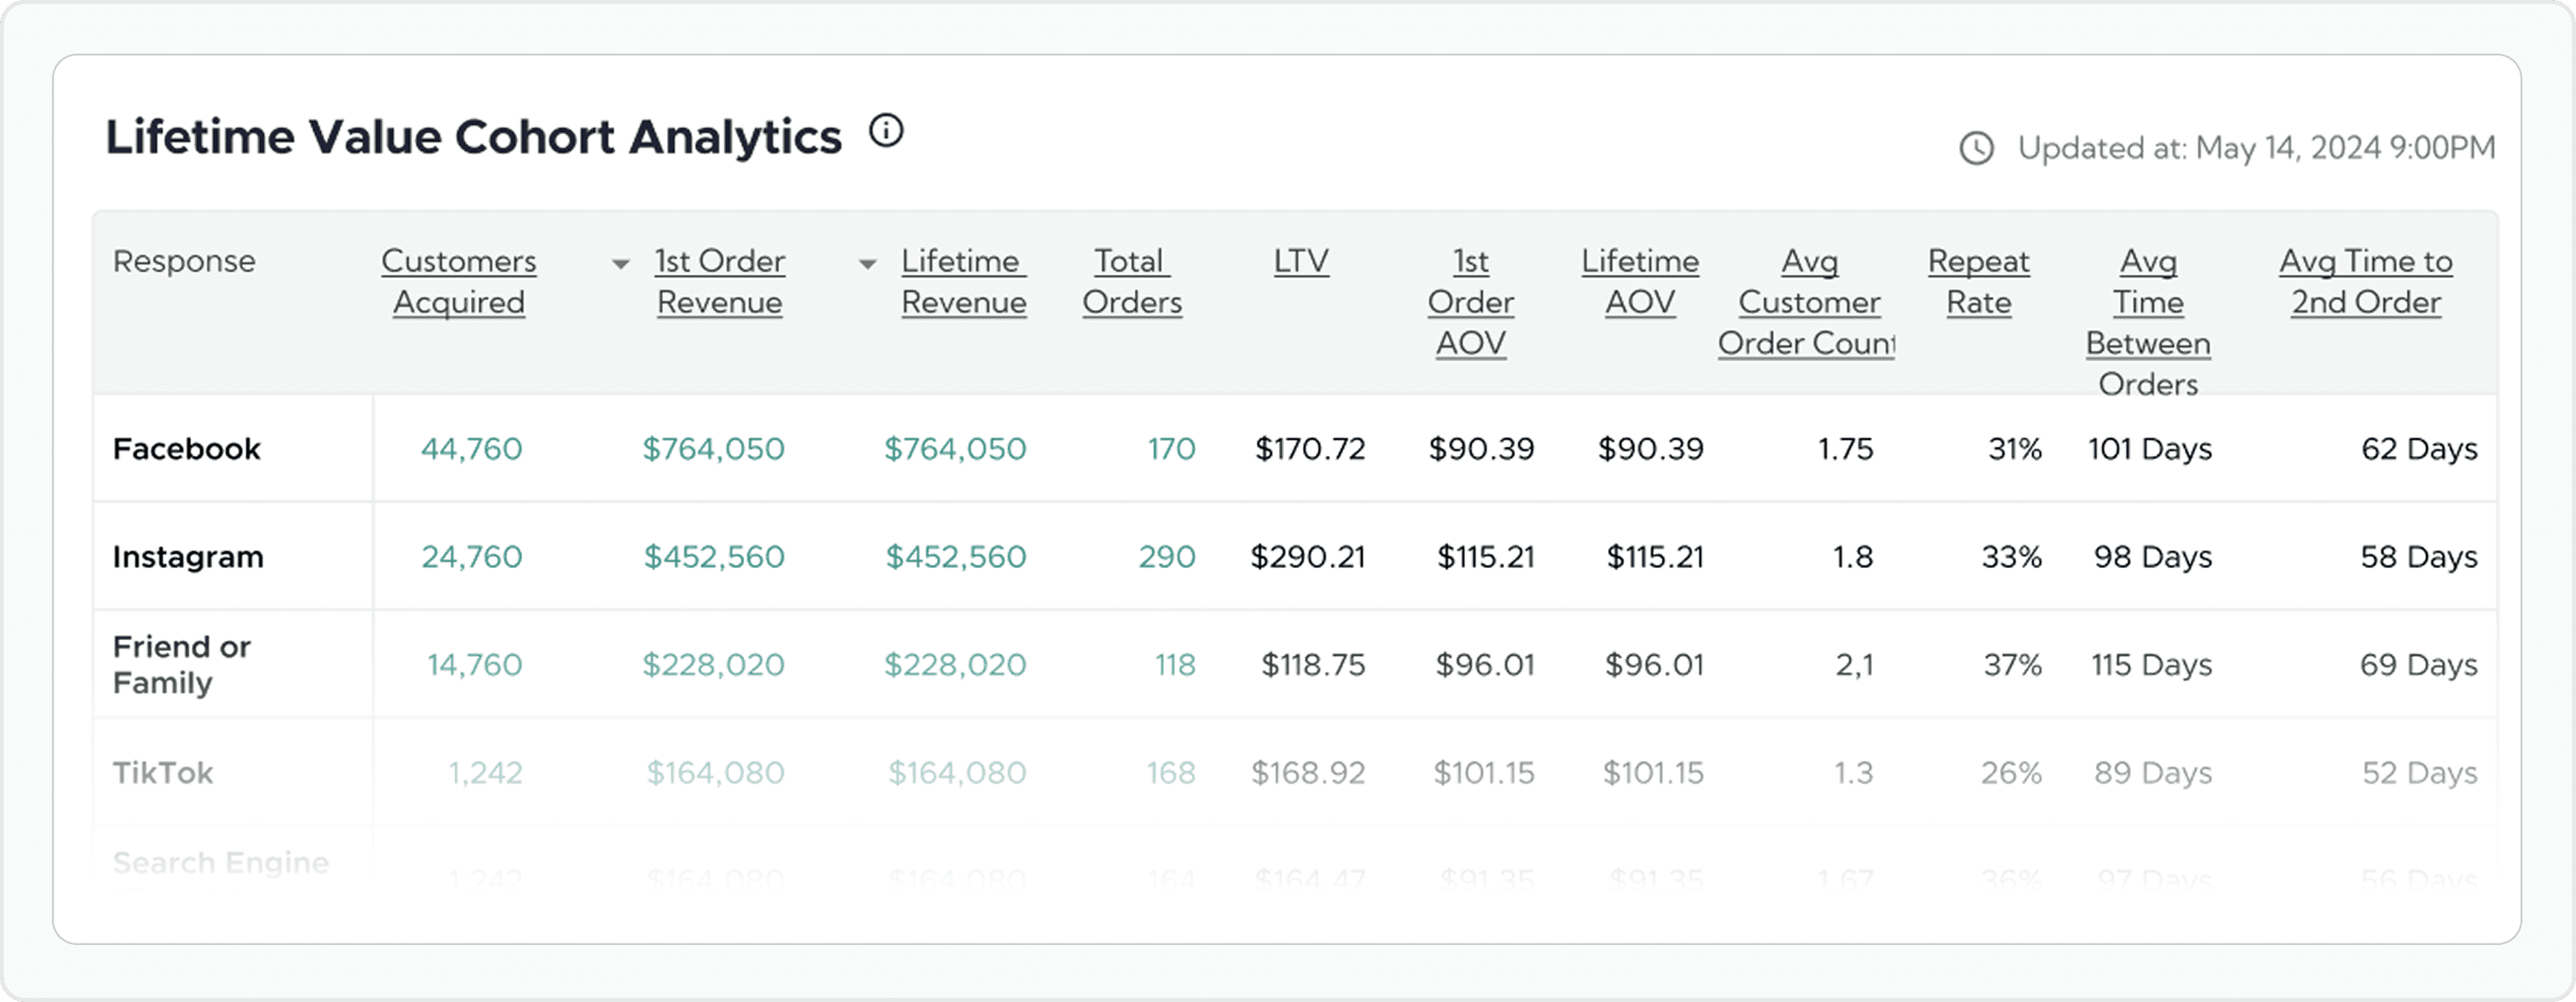Sort by 1st Order Revenue header
The image size is (2576, 1002).
click(x=720, y=281)
